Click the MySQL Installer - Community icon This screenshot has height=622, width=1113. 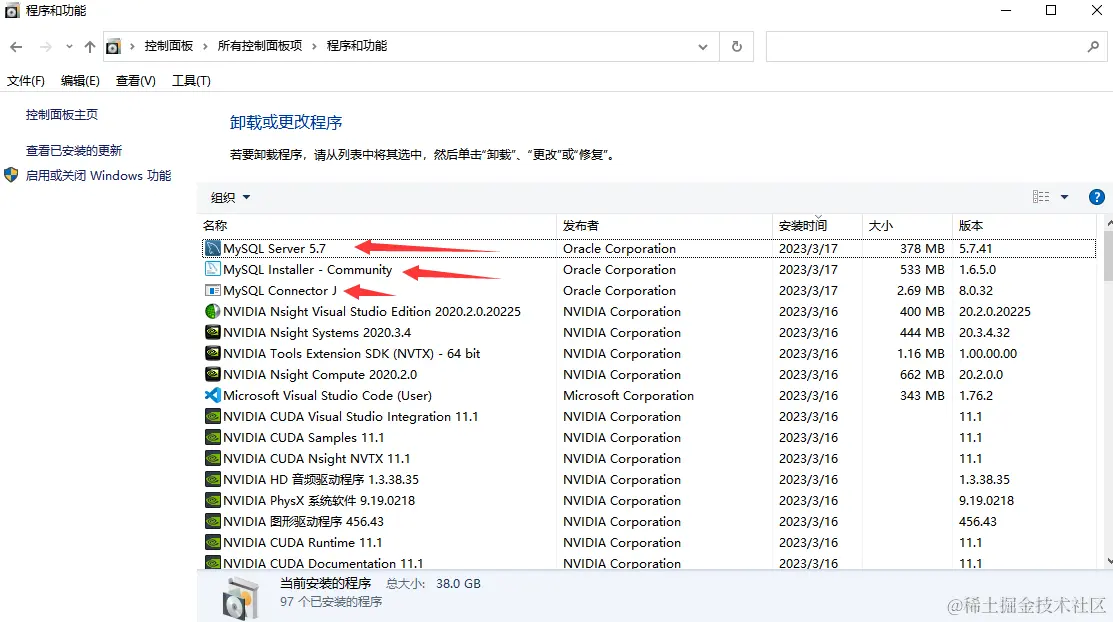point(212,269)
